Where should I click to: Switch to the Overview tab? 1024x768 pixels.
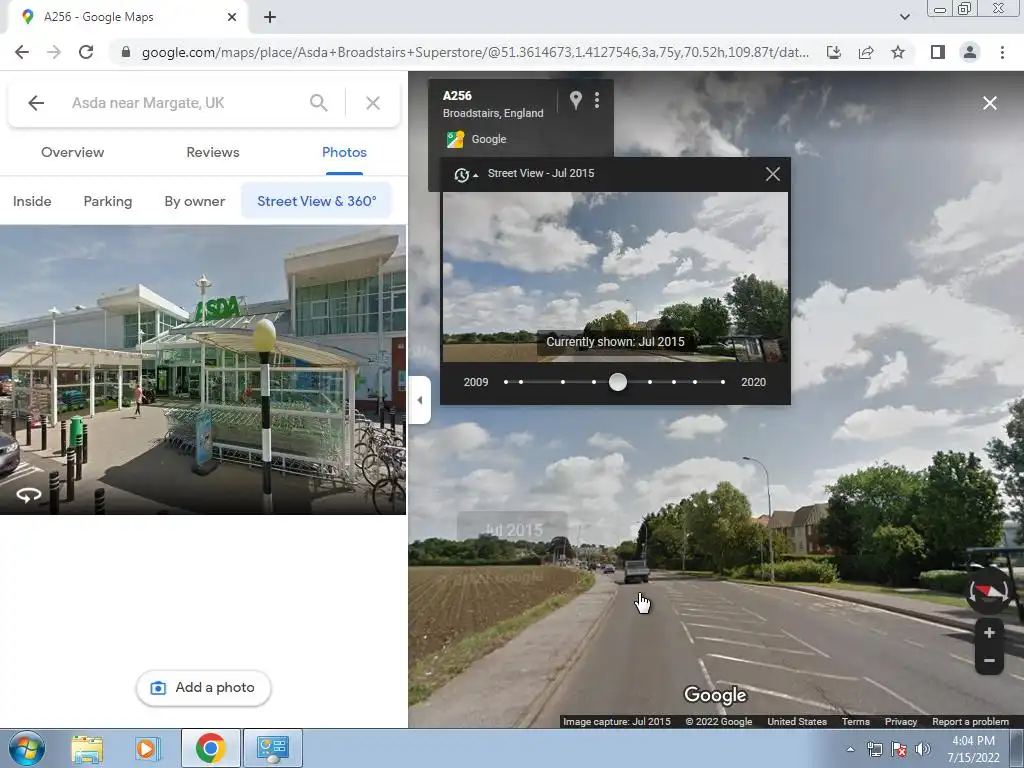pos(72,152)
